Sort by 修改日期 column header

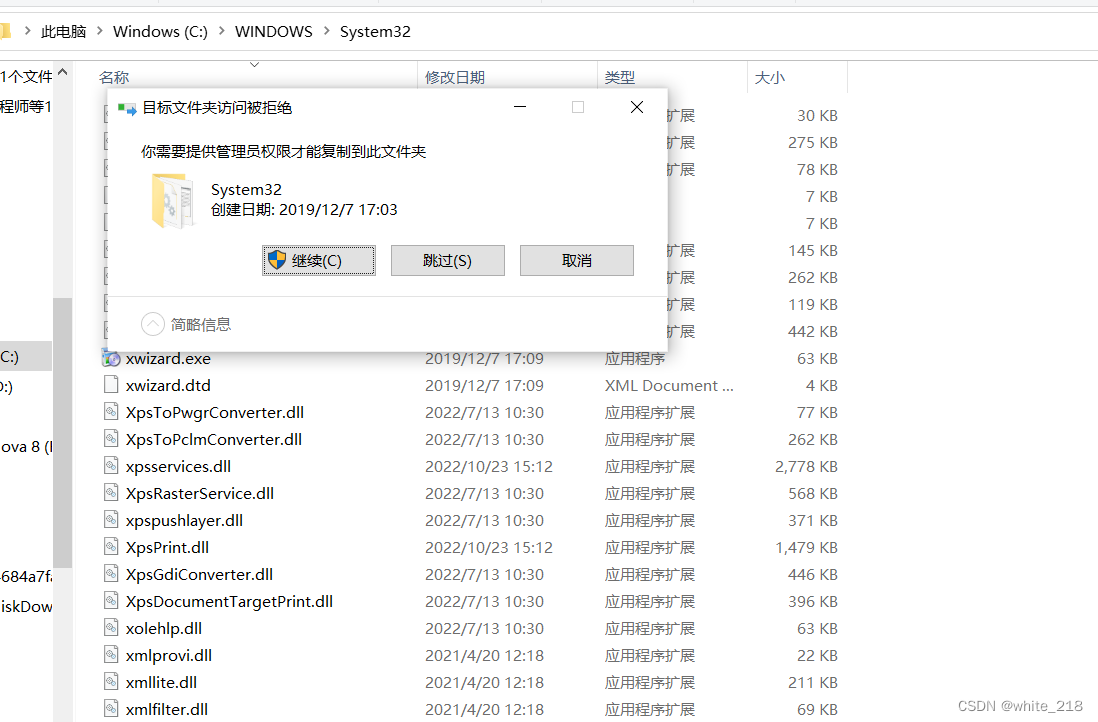[455, 78]
